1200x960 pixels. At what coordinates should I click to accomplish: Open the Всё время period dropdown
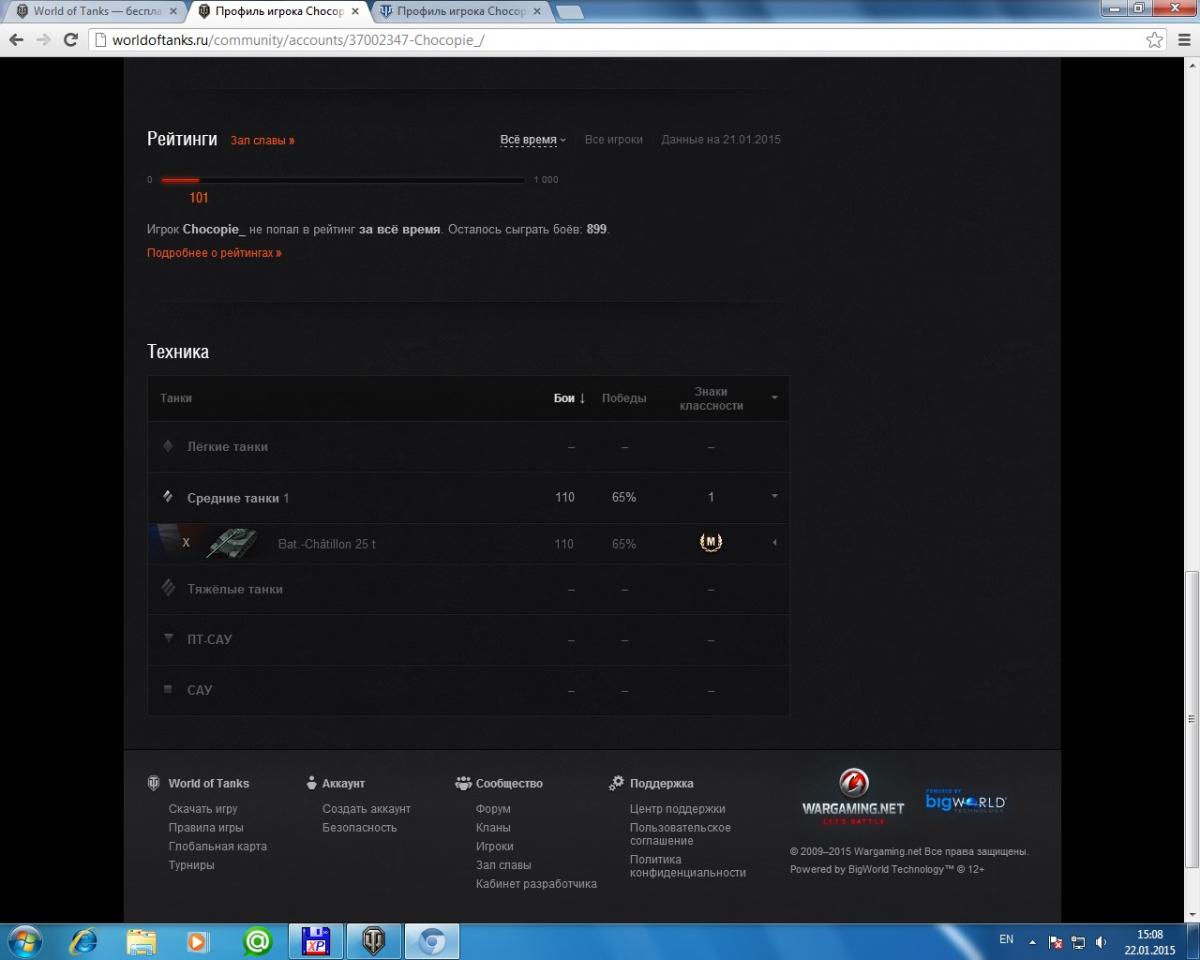[x=533, y=140]
